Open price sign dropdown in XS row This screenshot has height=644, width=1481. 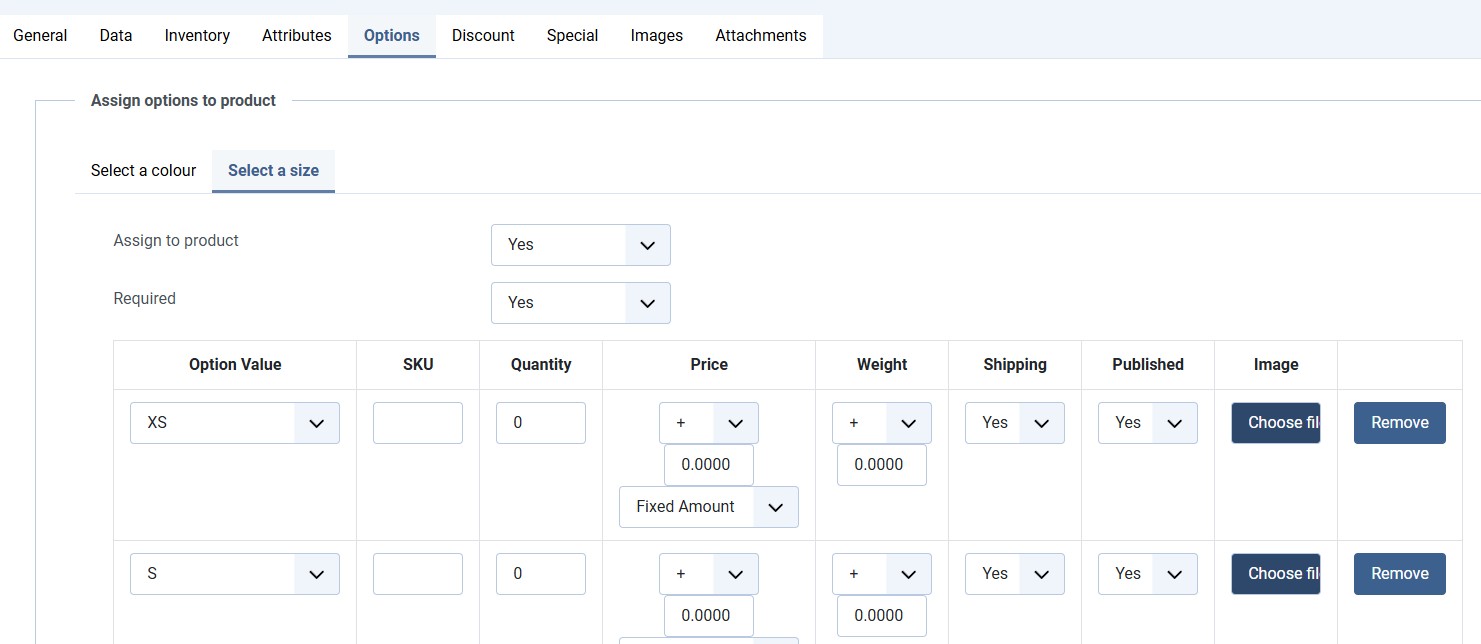click(x=708, y=423)
